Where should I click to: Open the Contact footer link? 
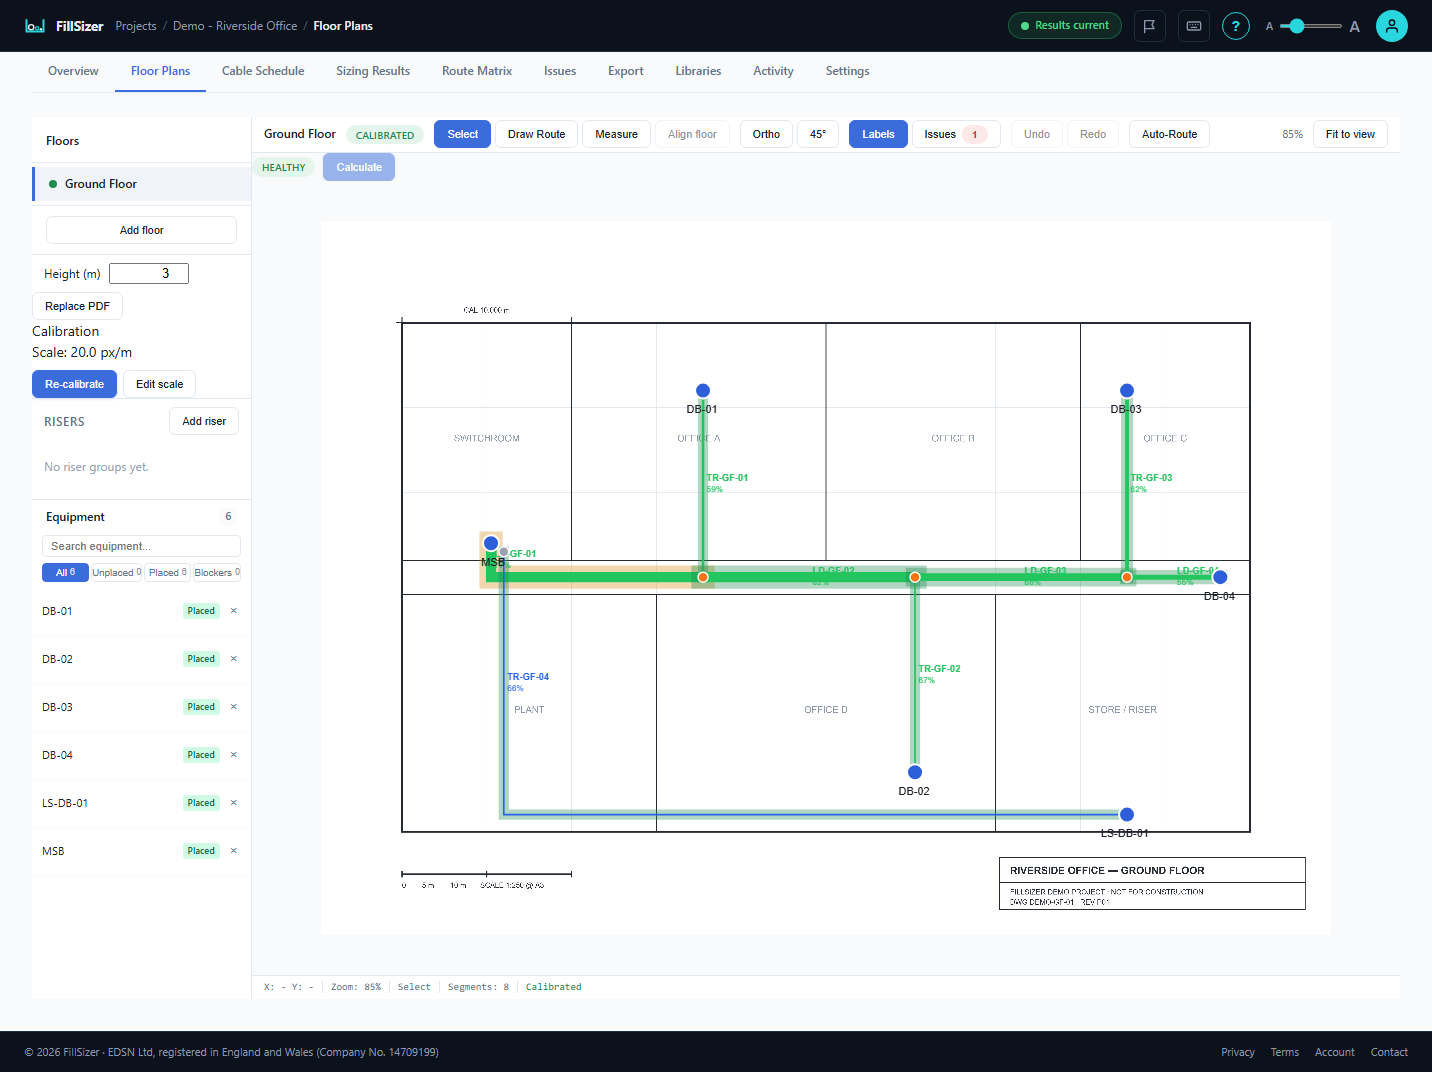click(1389, 1052)
